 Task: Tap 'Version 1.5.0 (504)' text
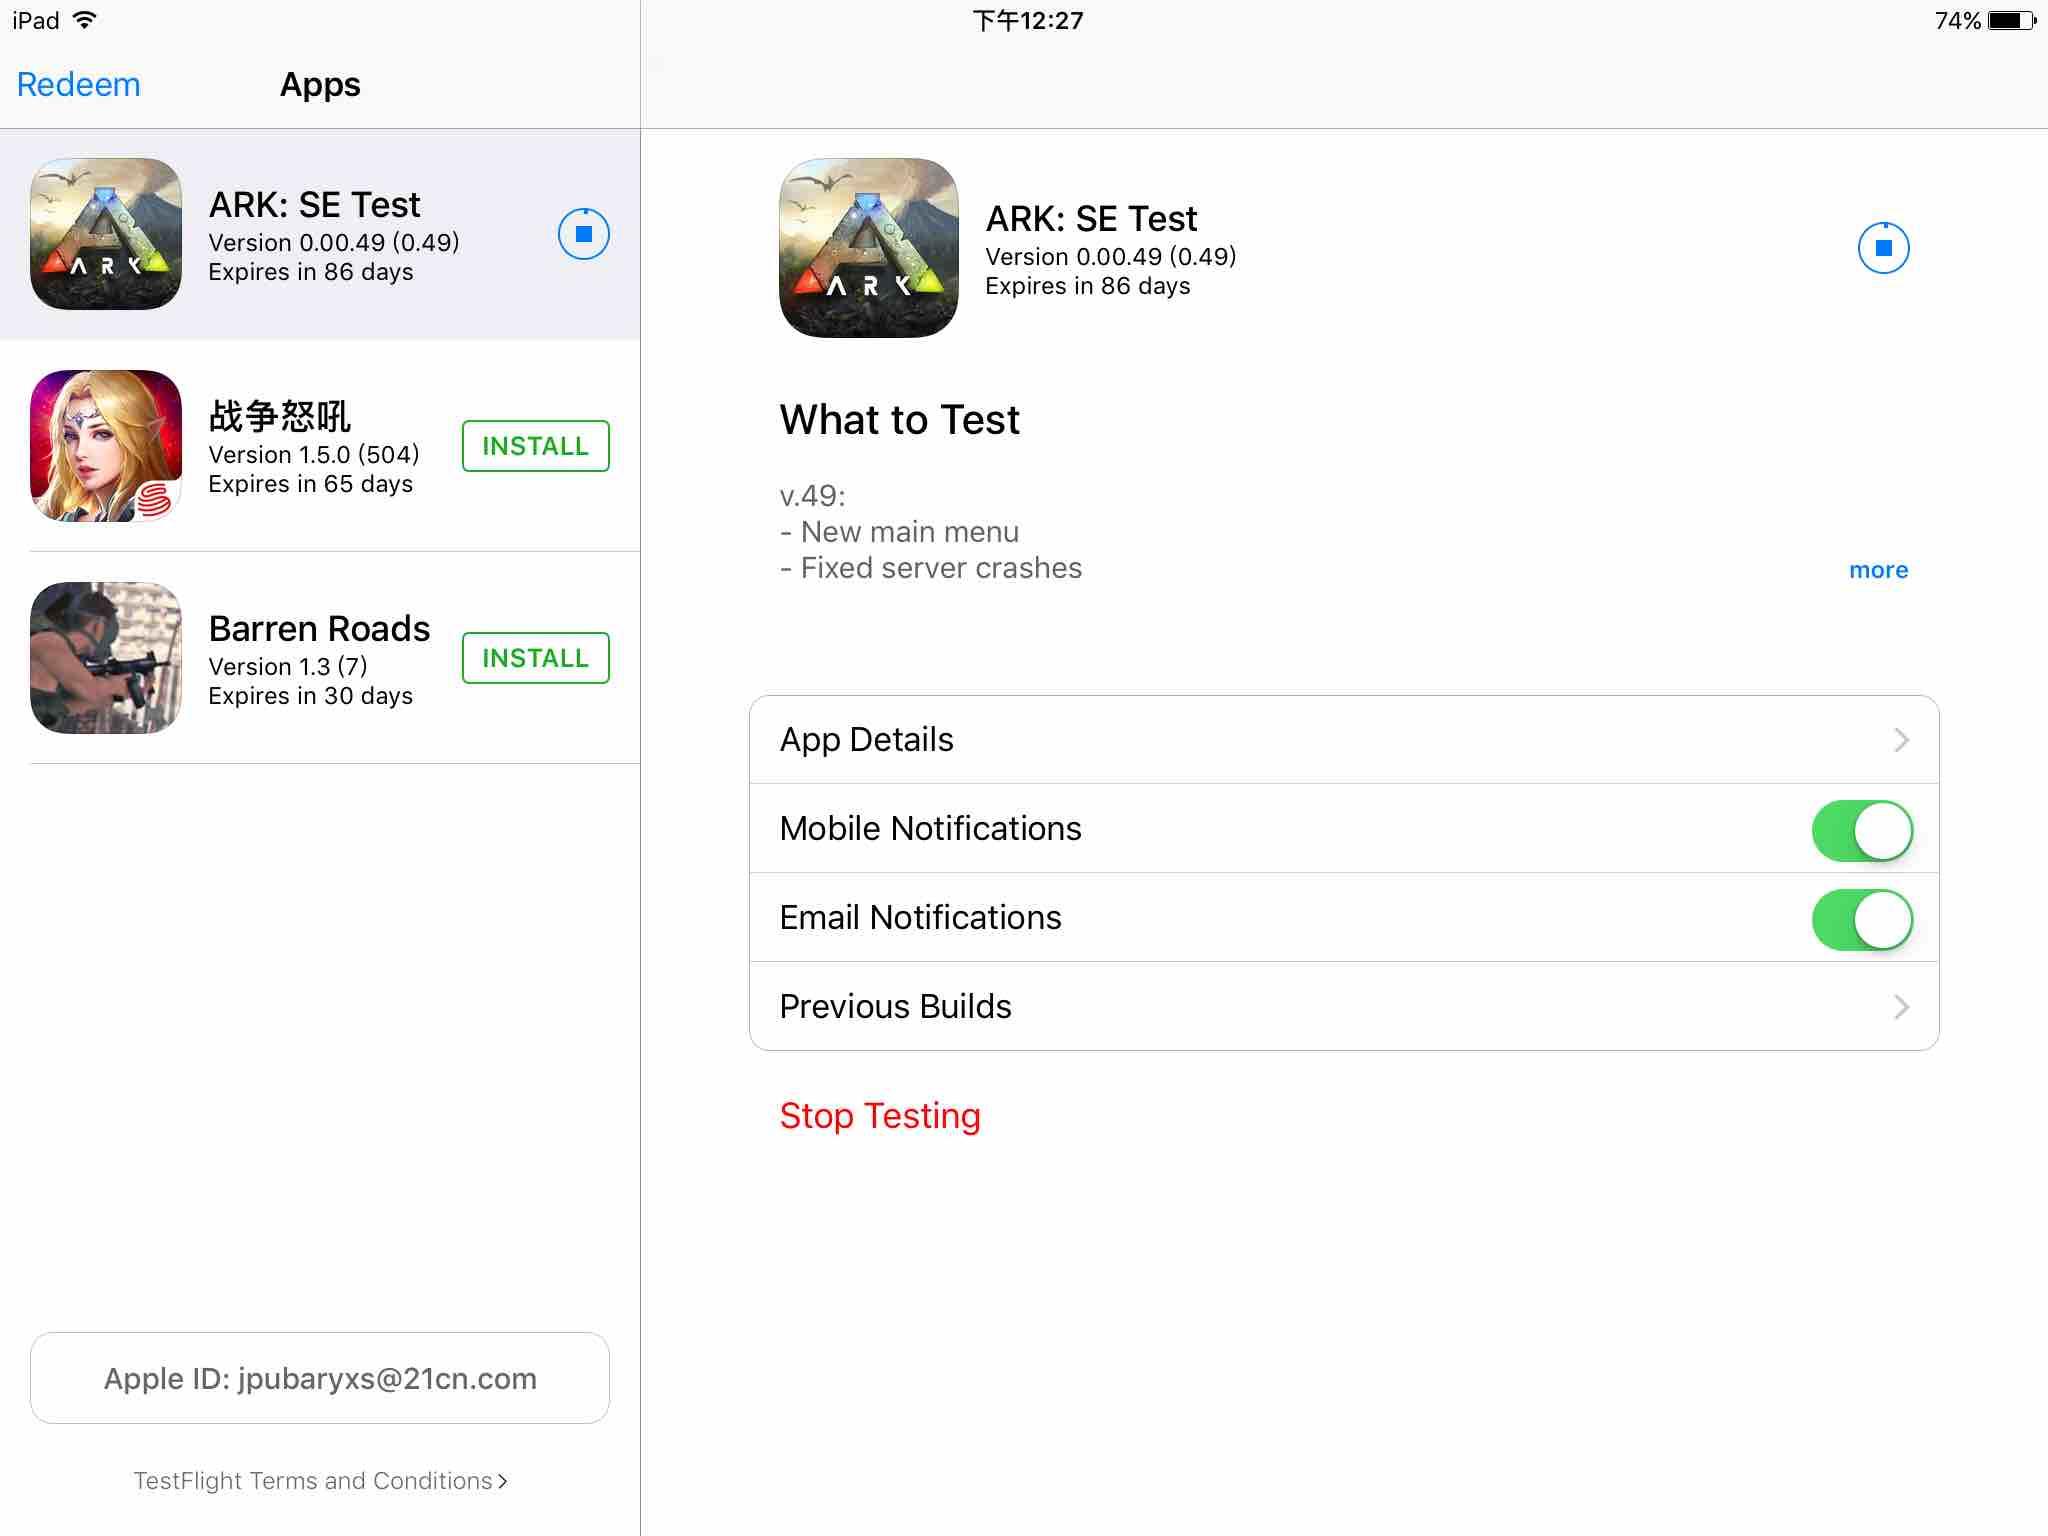pos(314,454)
